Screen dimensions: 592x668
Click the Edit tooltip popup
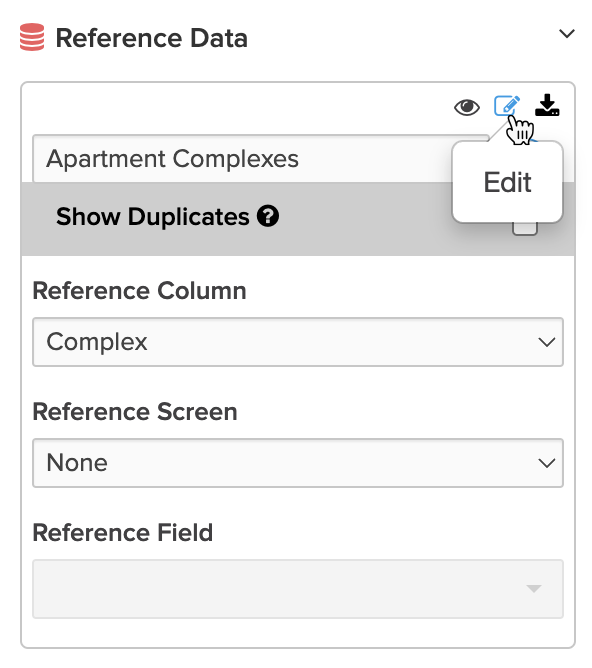click(507, 182)
